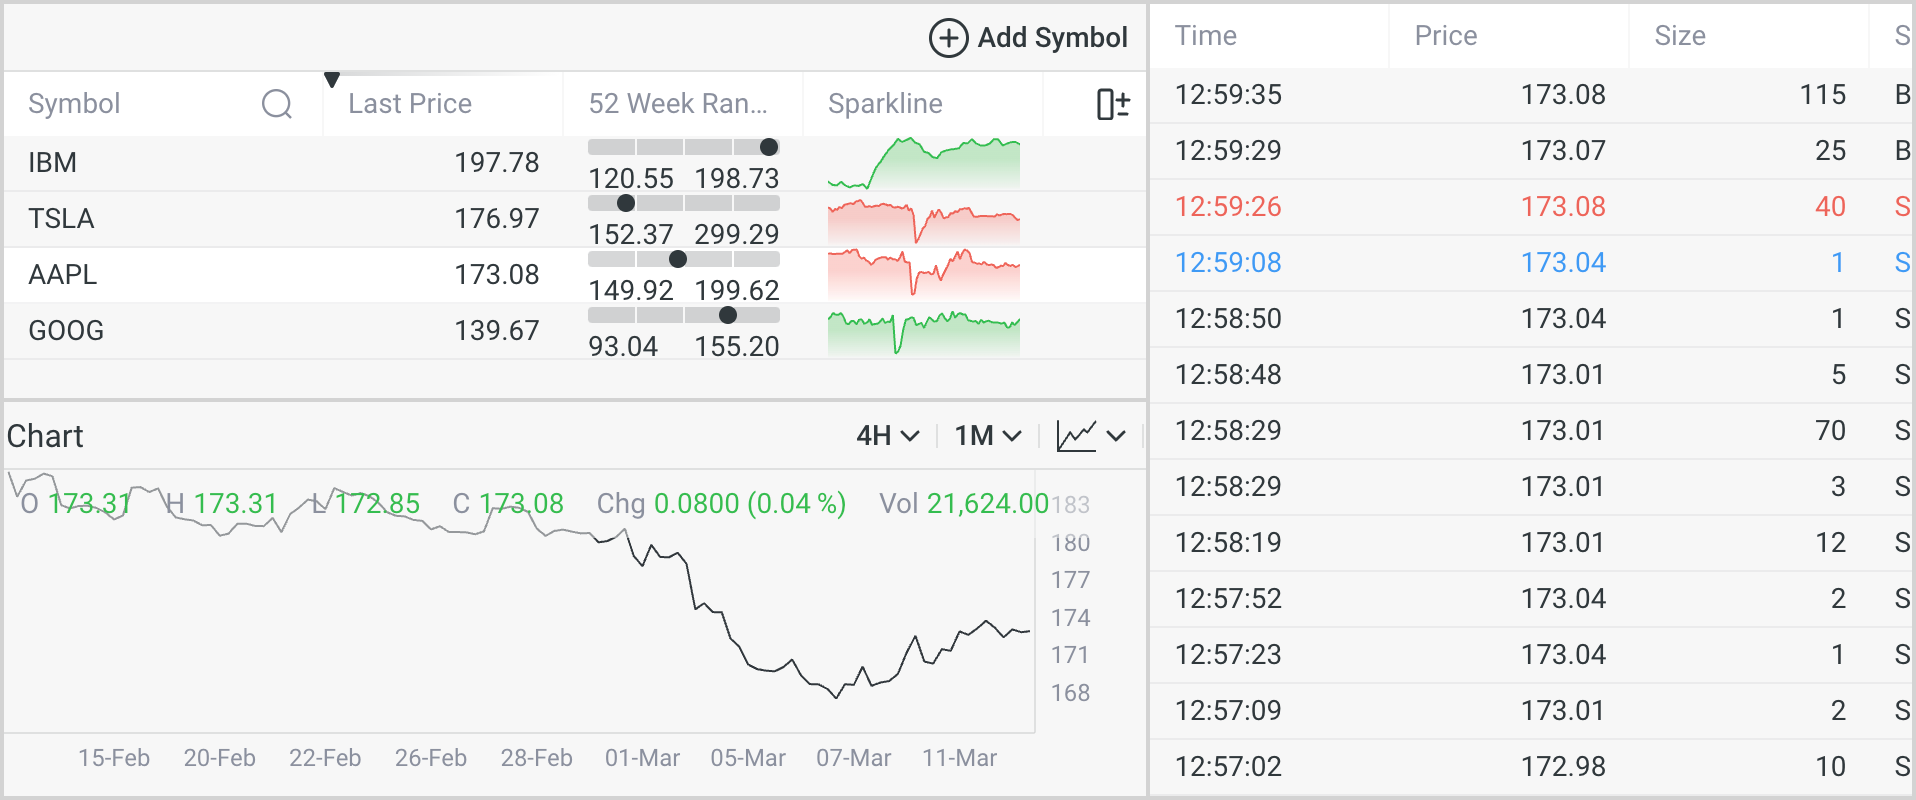Click GOOG last price 139.67
This screenshot has height=800, width=1916.
pyautogui.click(x=496, y=330)
